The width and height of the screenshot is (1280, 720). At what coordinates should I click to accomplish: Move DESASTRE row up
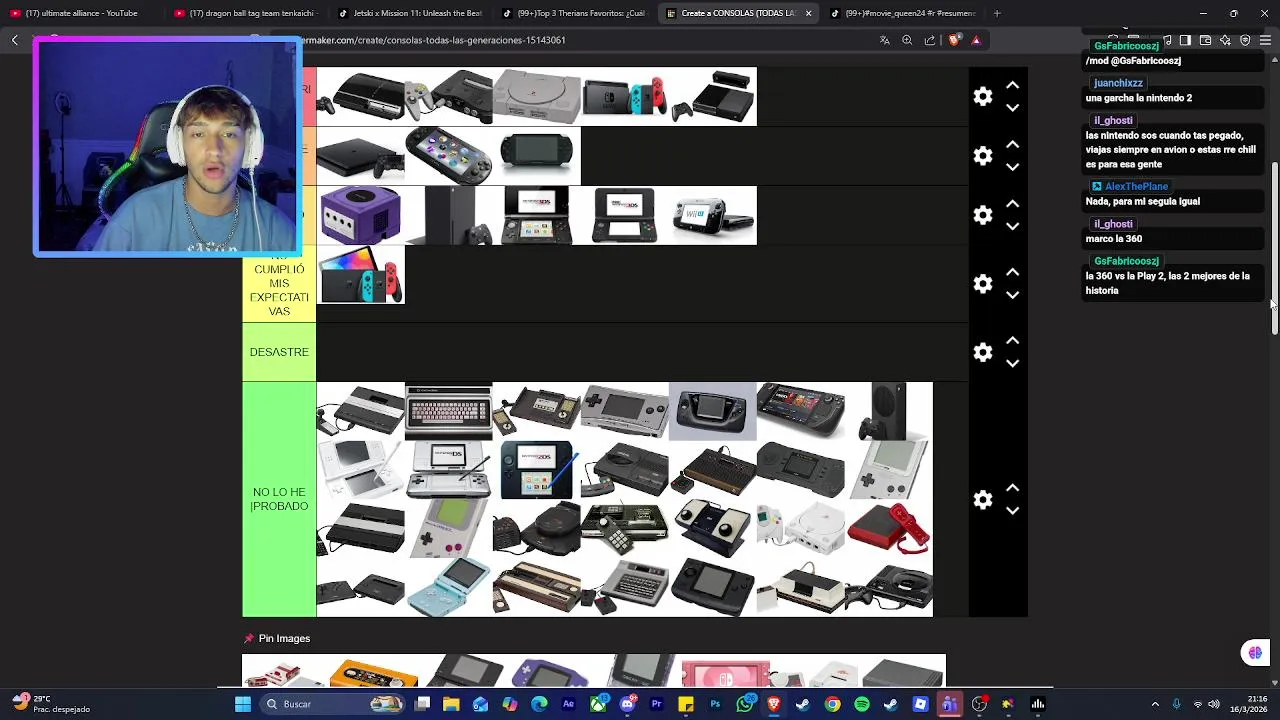(x=1012, y=340)
